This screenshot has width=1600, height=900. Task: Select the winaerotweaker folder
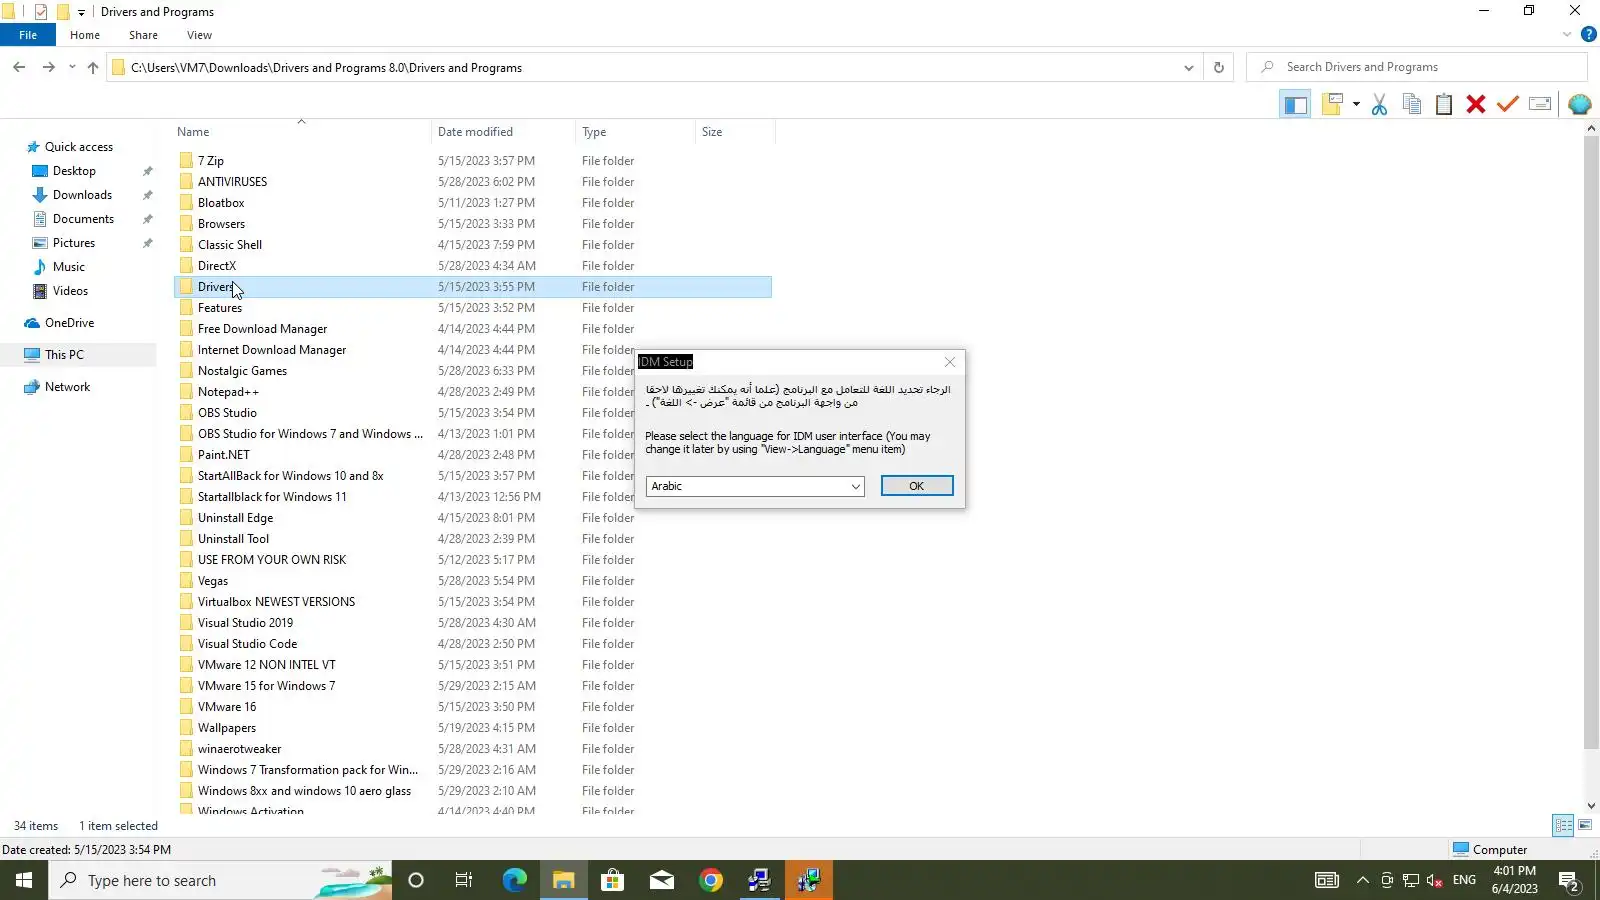tap(473, 749)
